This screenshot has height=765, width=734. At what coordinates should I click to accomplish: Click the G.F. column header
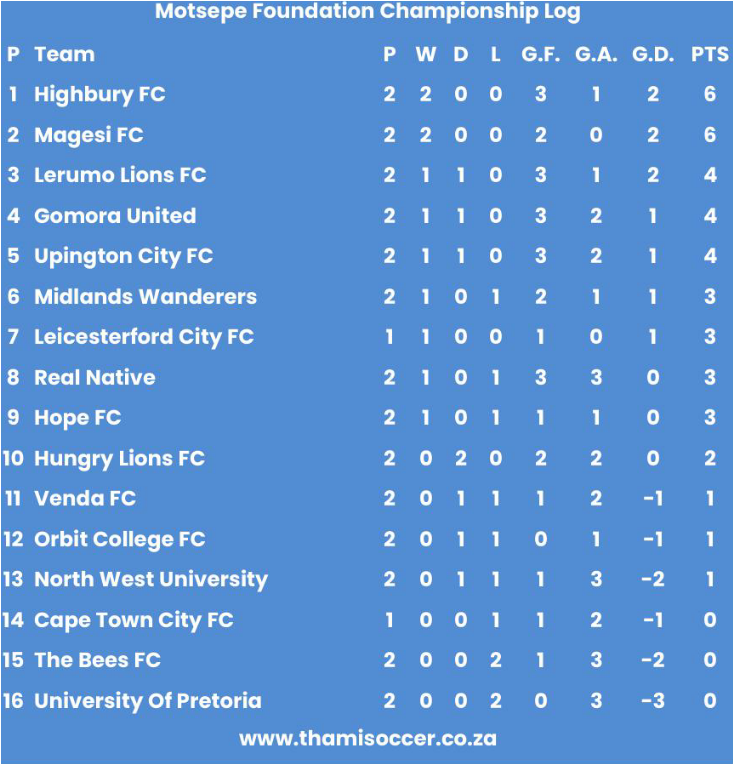coord(540,54)
